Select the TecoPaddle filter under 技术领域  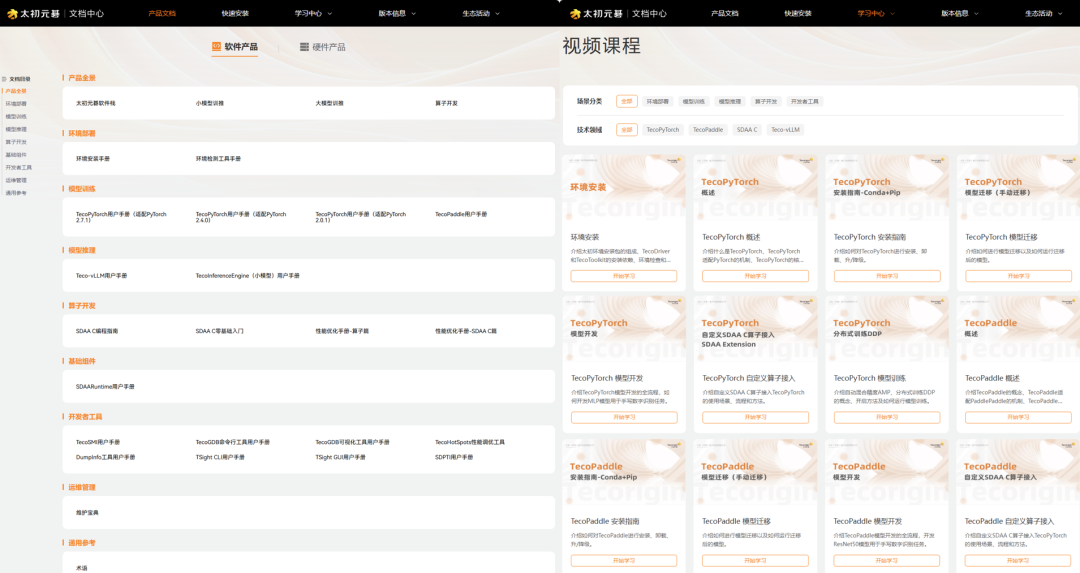707,130
